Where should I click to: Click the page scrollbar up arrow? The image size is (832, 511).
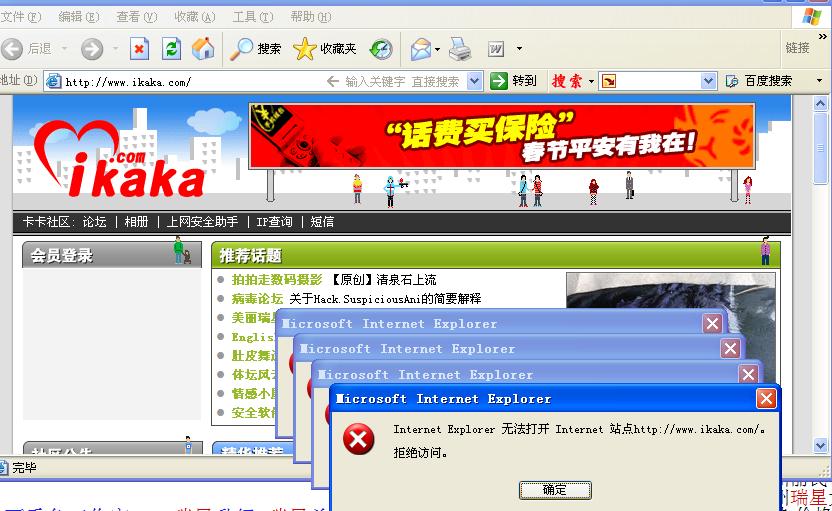(820, 103)
